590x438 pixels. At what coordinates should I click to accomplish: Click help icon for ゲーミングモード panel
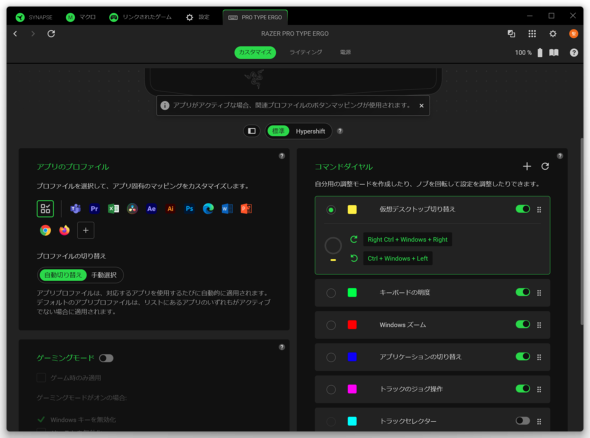click(282, 347)
